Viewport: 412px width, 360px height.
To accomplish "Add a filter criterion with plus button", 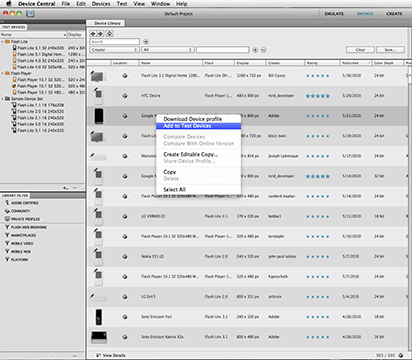I will pyautogui.click(x=255, y=50).
